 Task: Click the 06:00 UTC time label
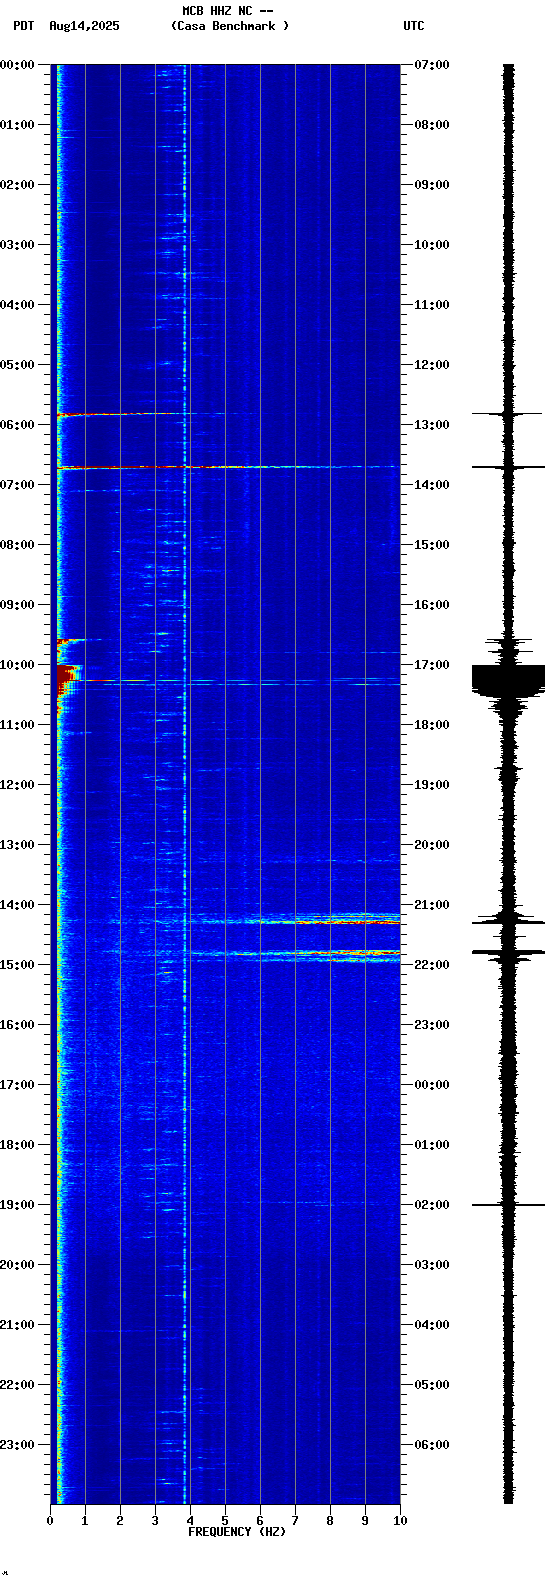coord(432,1444)
